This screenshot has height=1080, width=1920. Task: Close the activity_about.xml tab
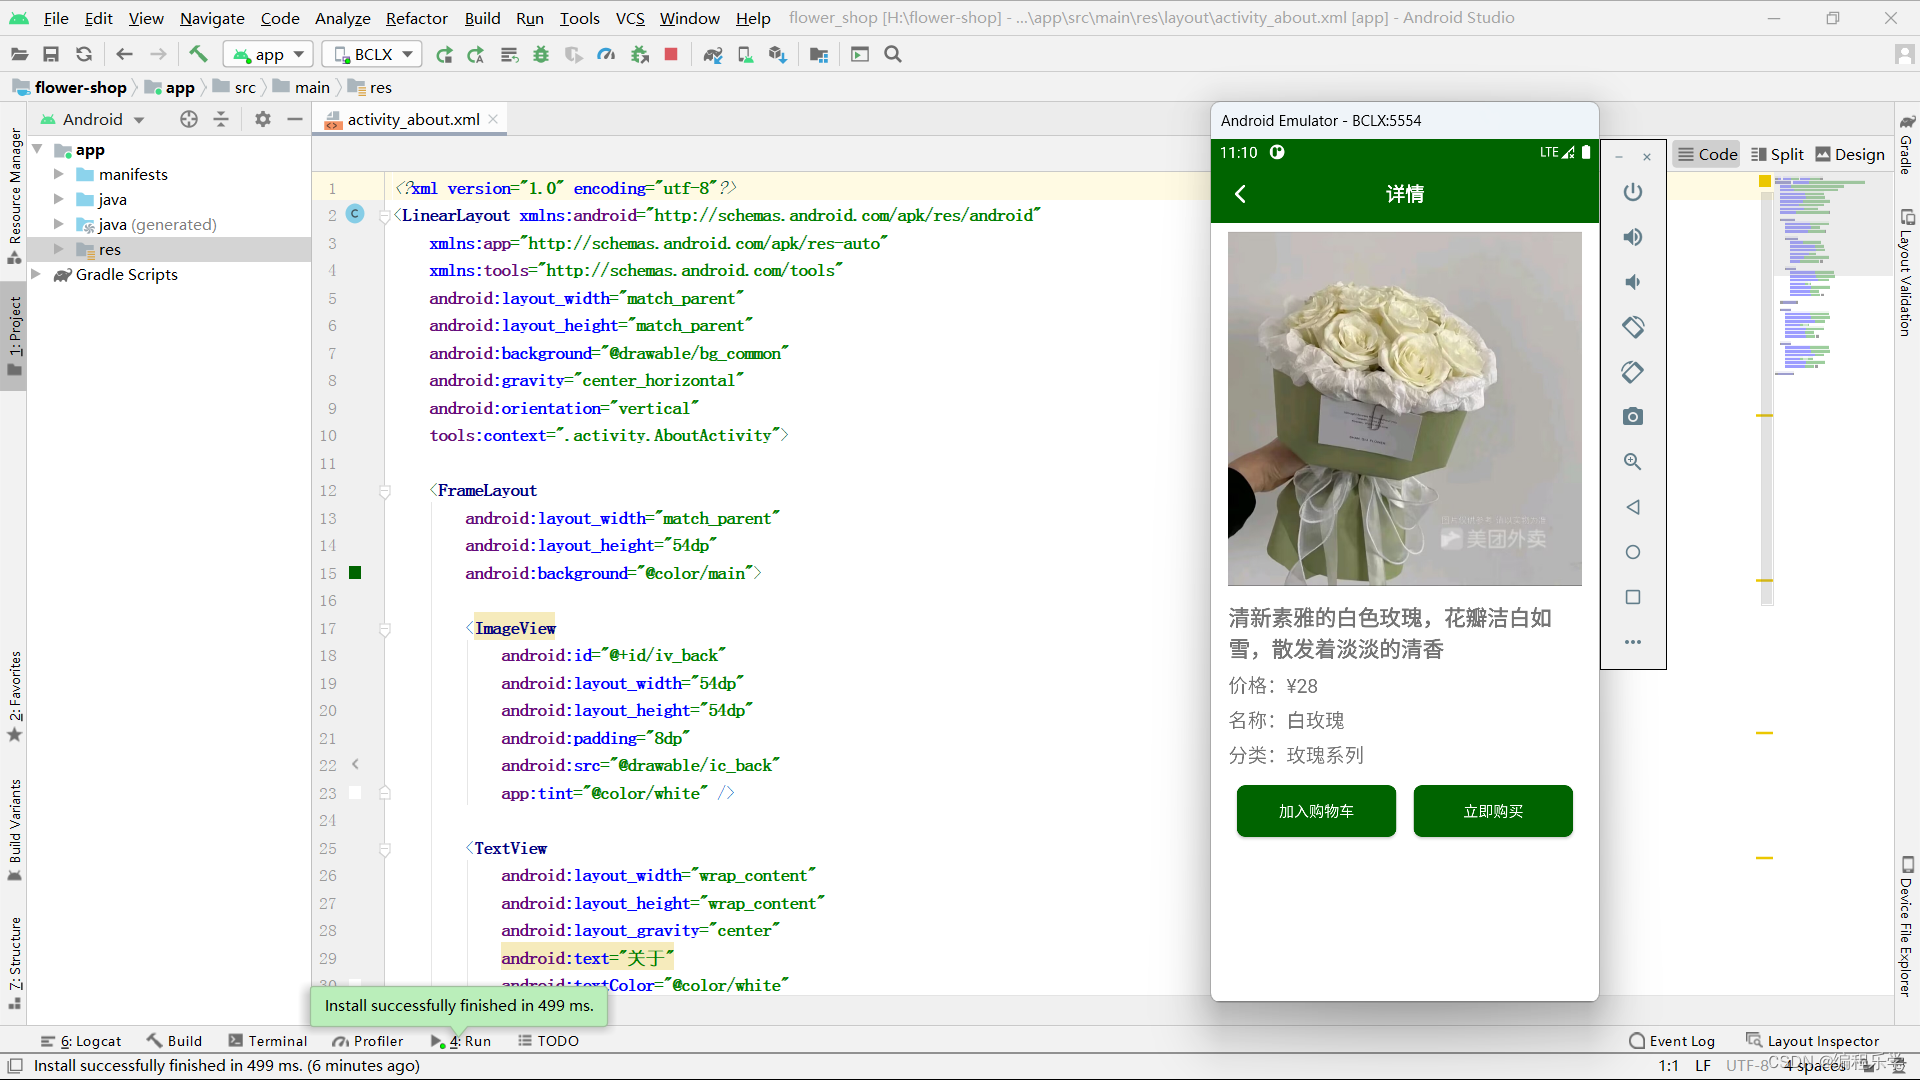[493, 119]
